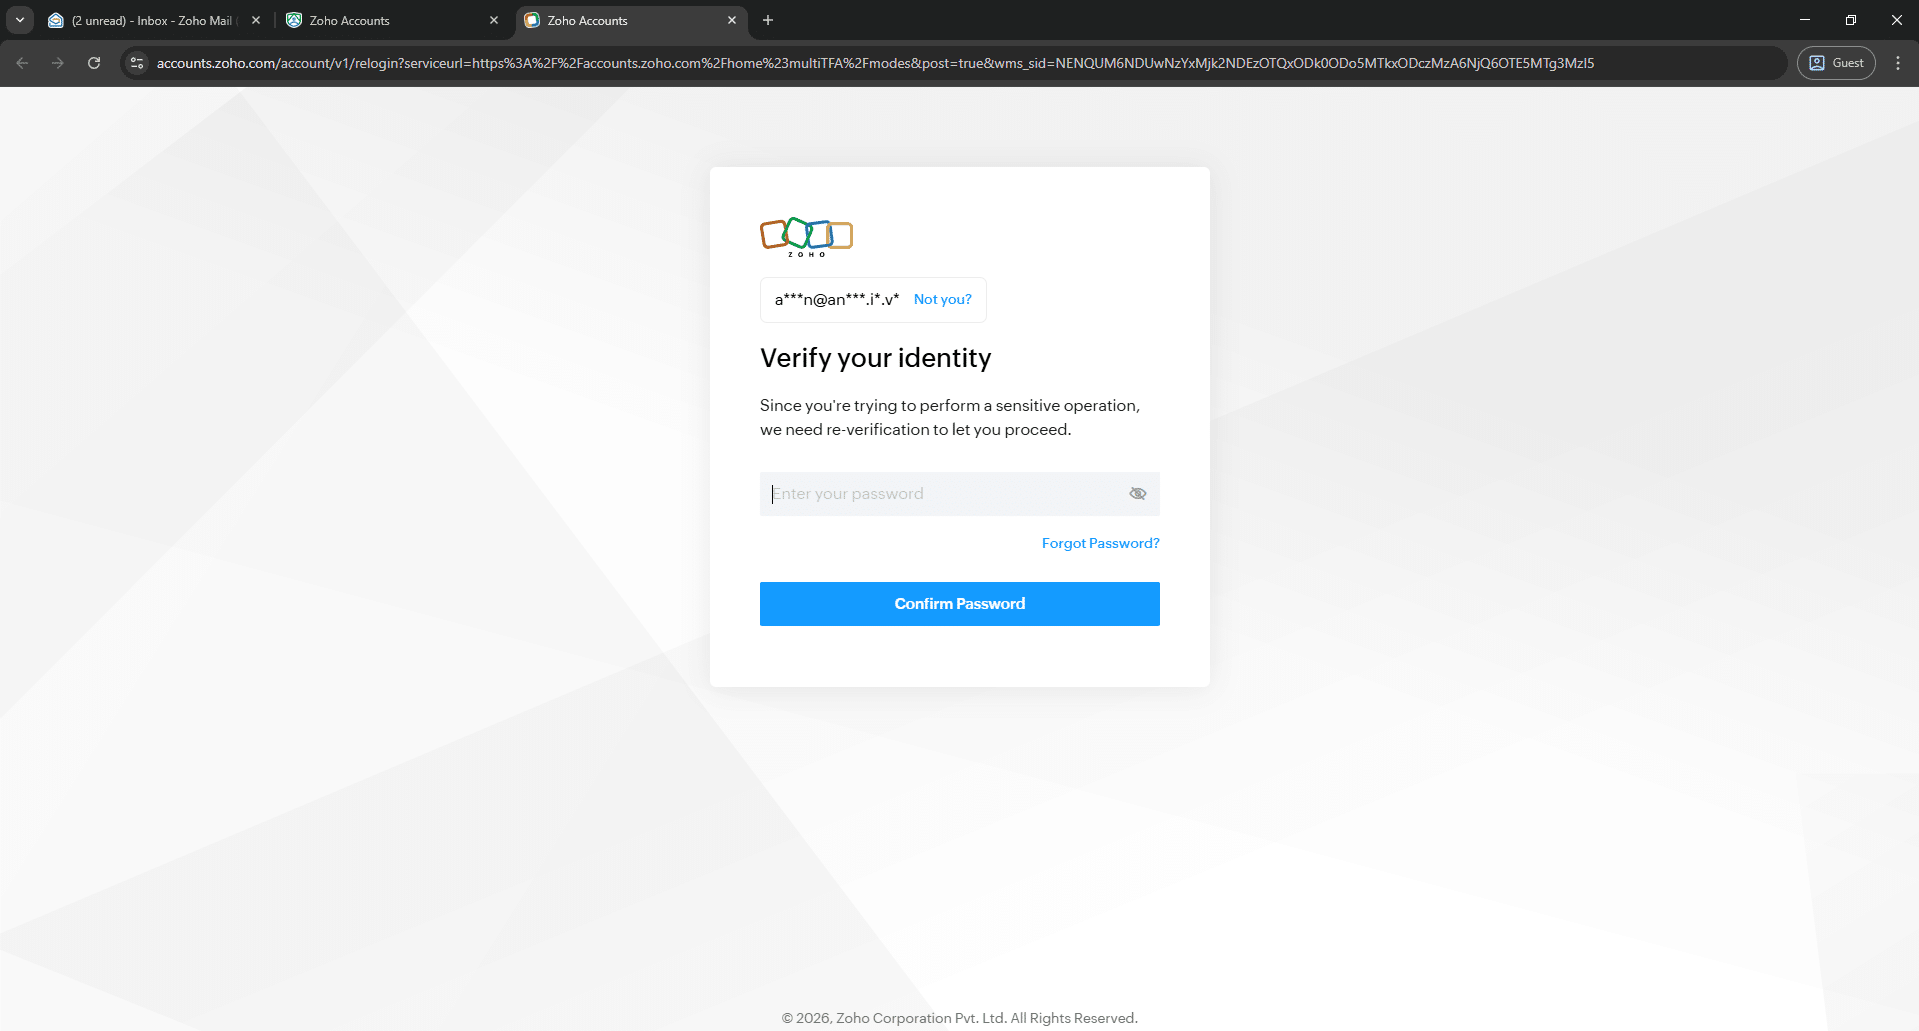
Task: Click the Confirm Password button
Action: pos(959,604)
